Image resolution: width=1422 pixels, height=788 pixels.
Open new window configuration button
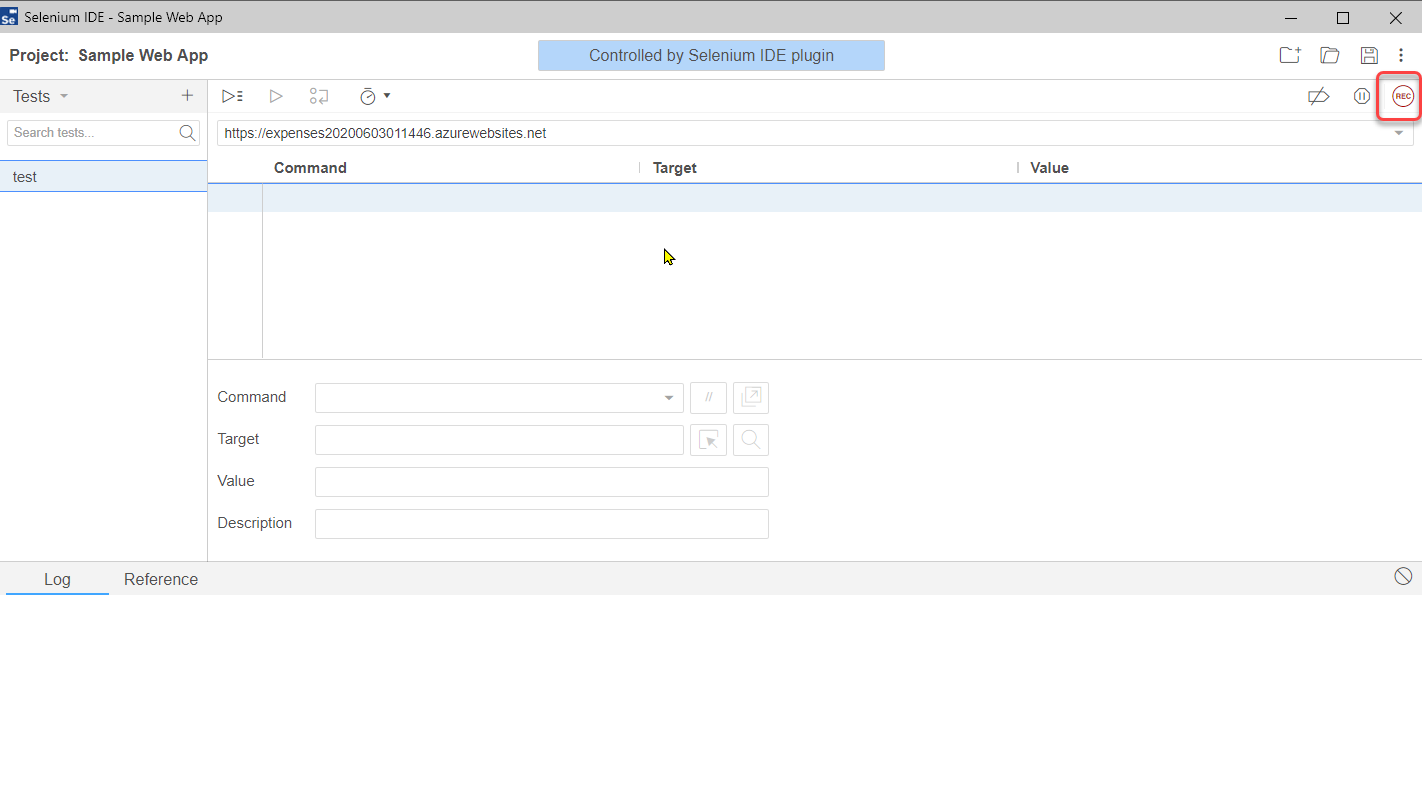pos(751,398)
